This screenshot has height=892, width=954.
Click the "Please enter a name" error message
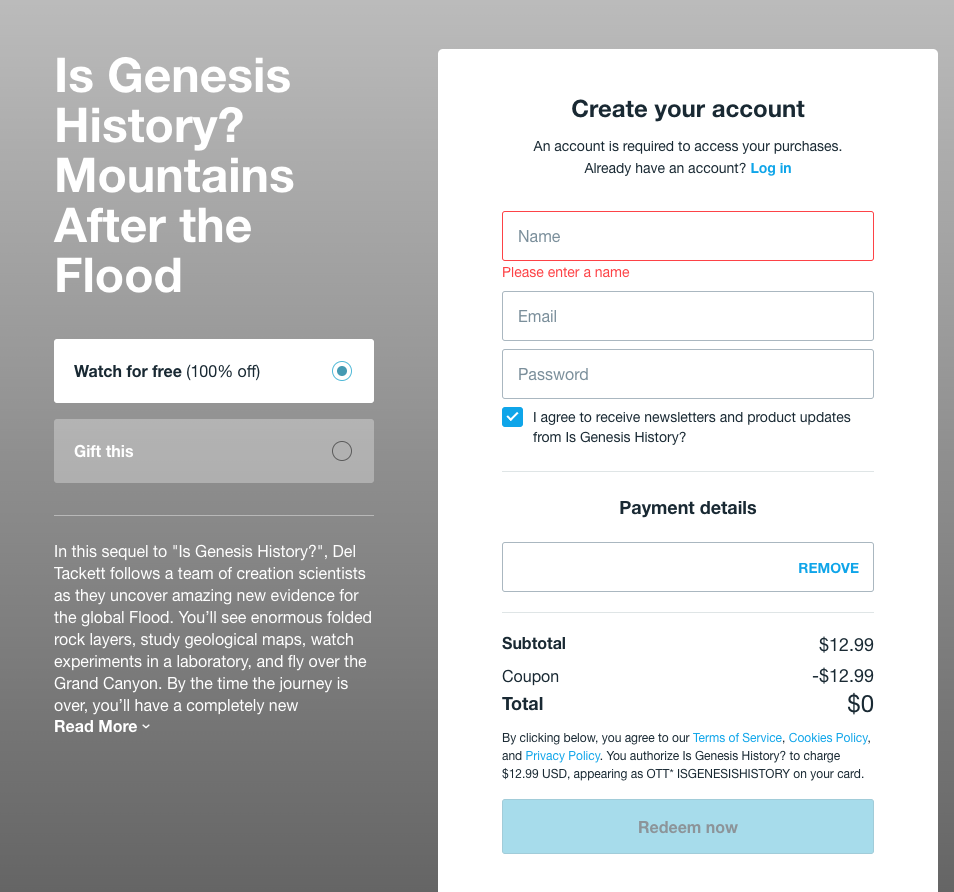coord(566,272)
